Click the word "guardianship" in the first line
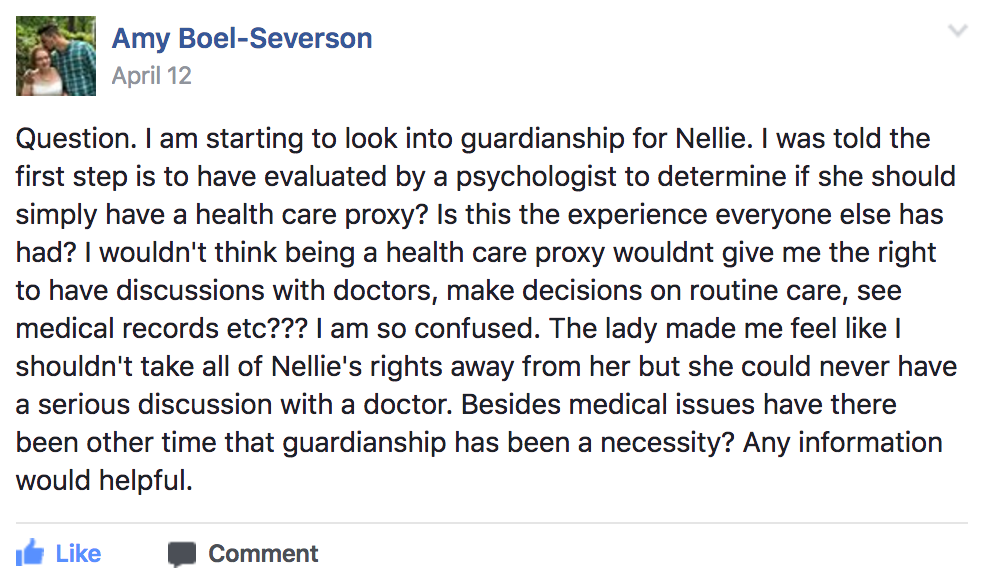988x582 pixels. pos(543,139)
